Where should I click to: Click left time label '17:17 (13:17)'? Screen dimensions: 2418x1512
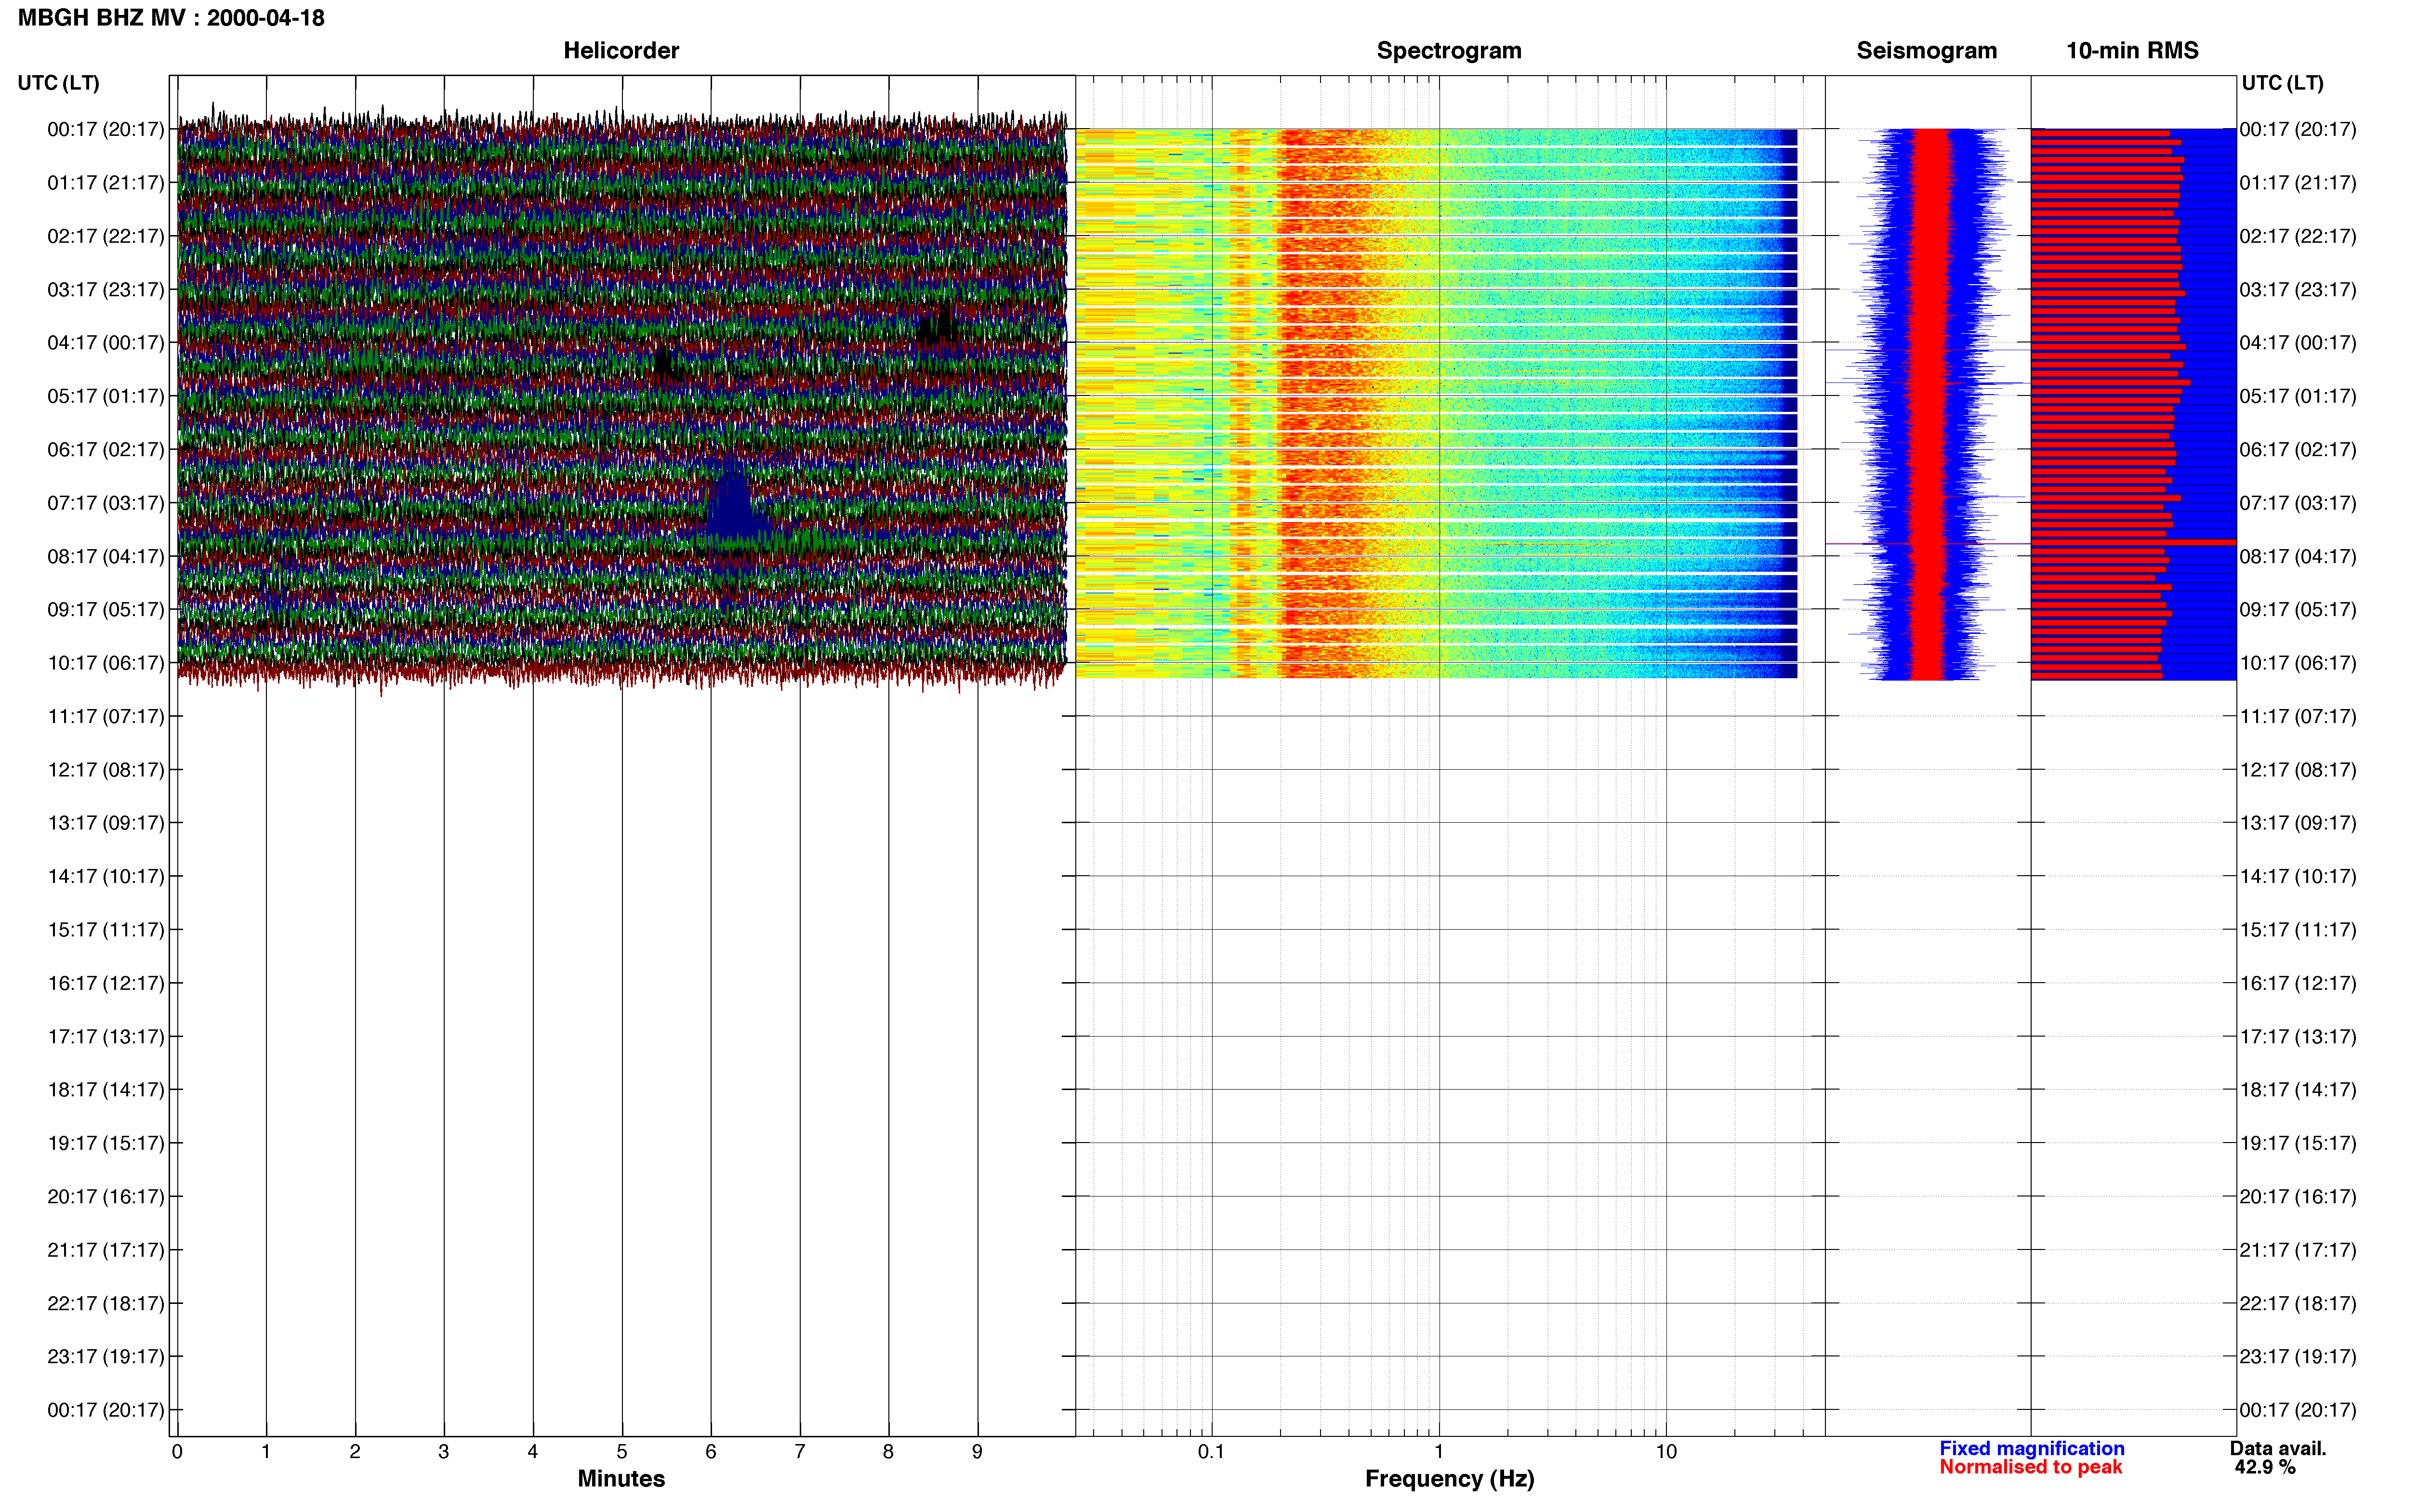point(106,1037)
